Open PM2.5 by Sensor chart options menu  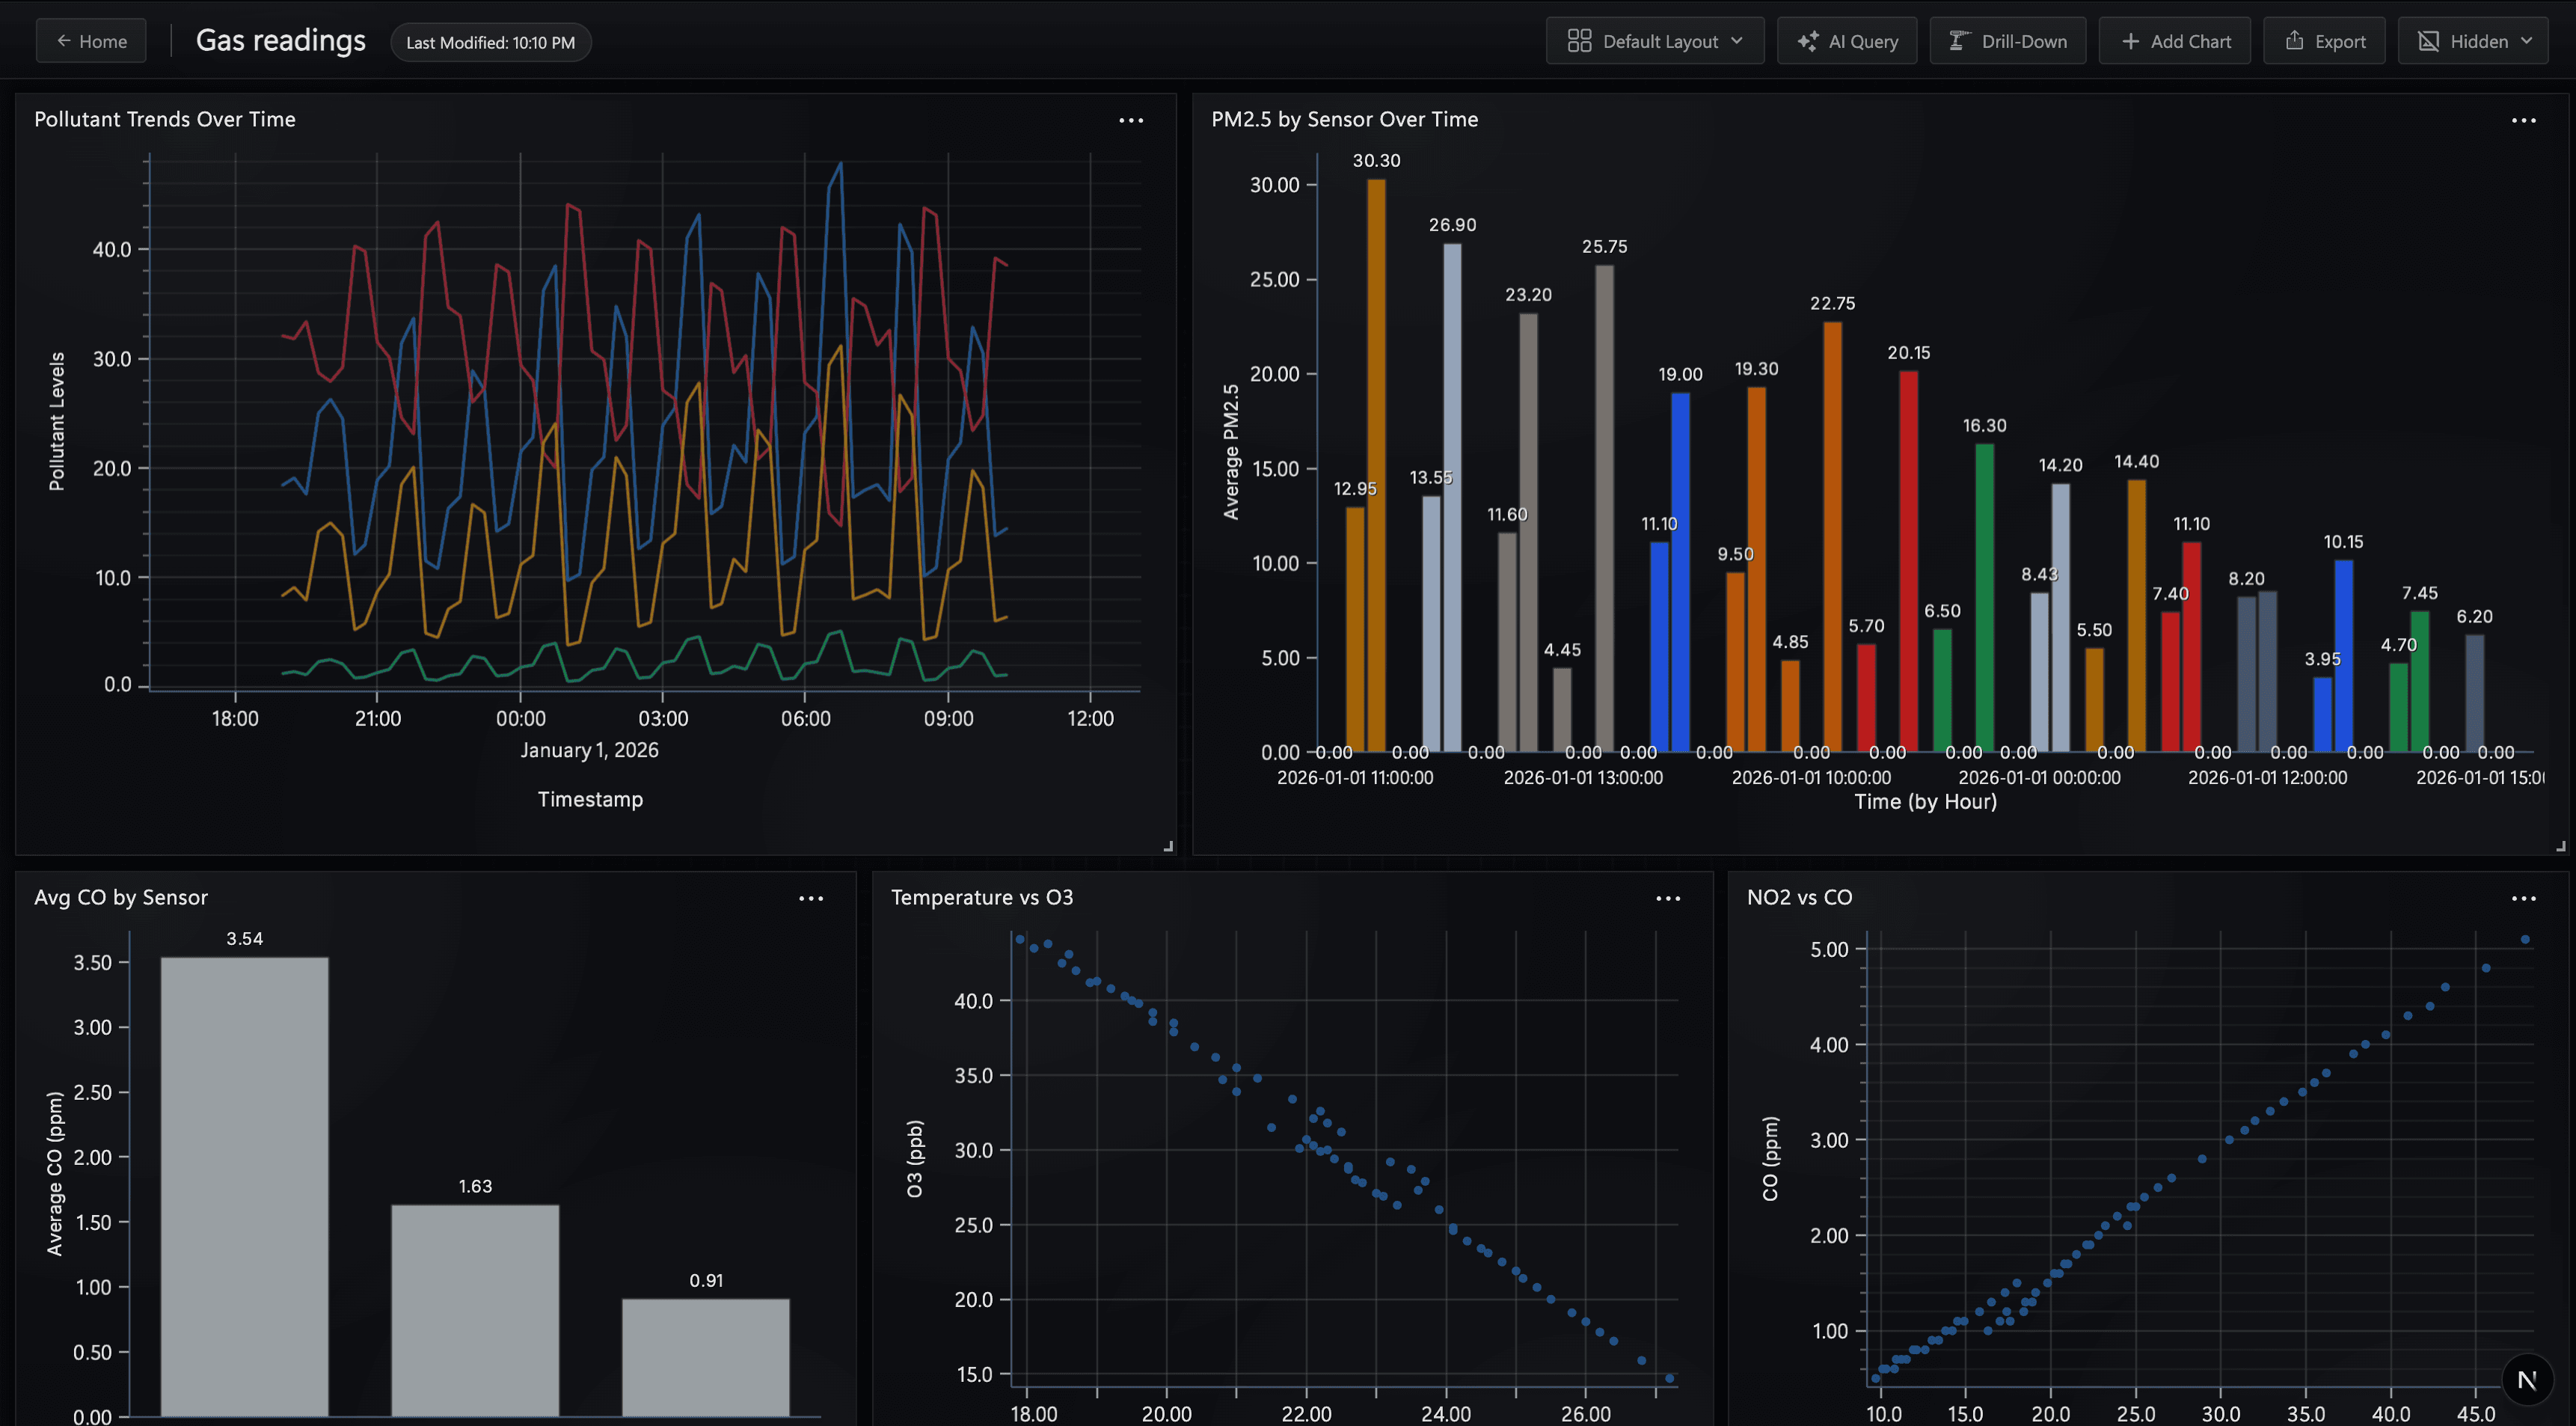[x=2523, y=120]
